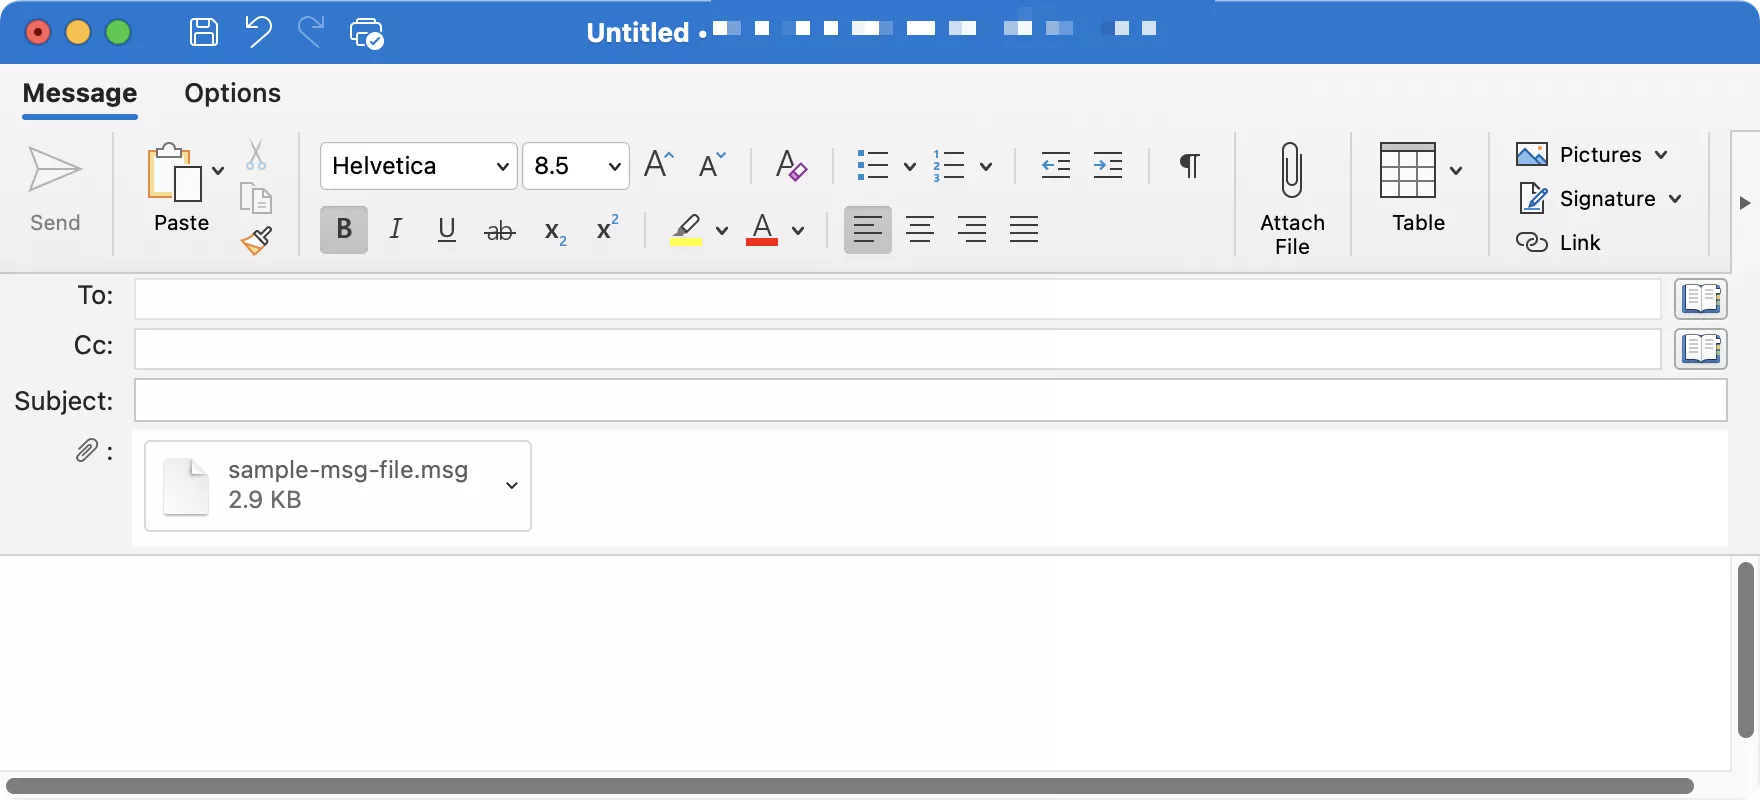
Task: Switch to the Options tab
Action: (233, 93)
